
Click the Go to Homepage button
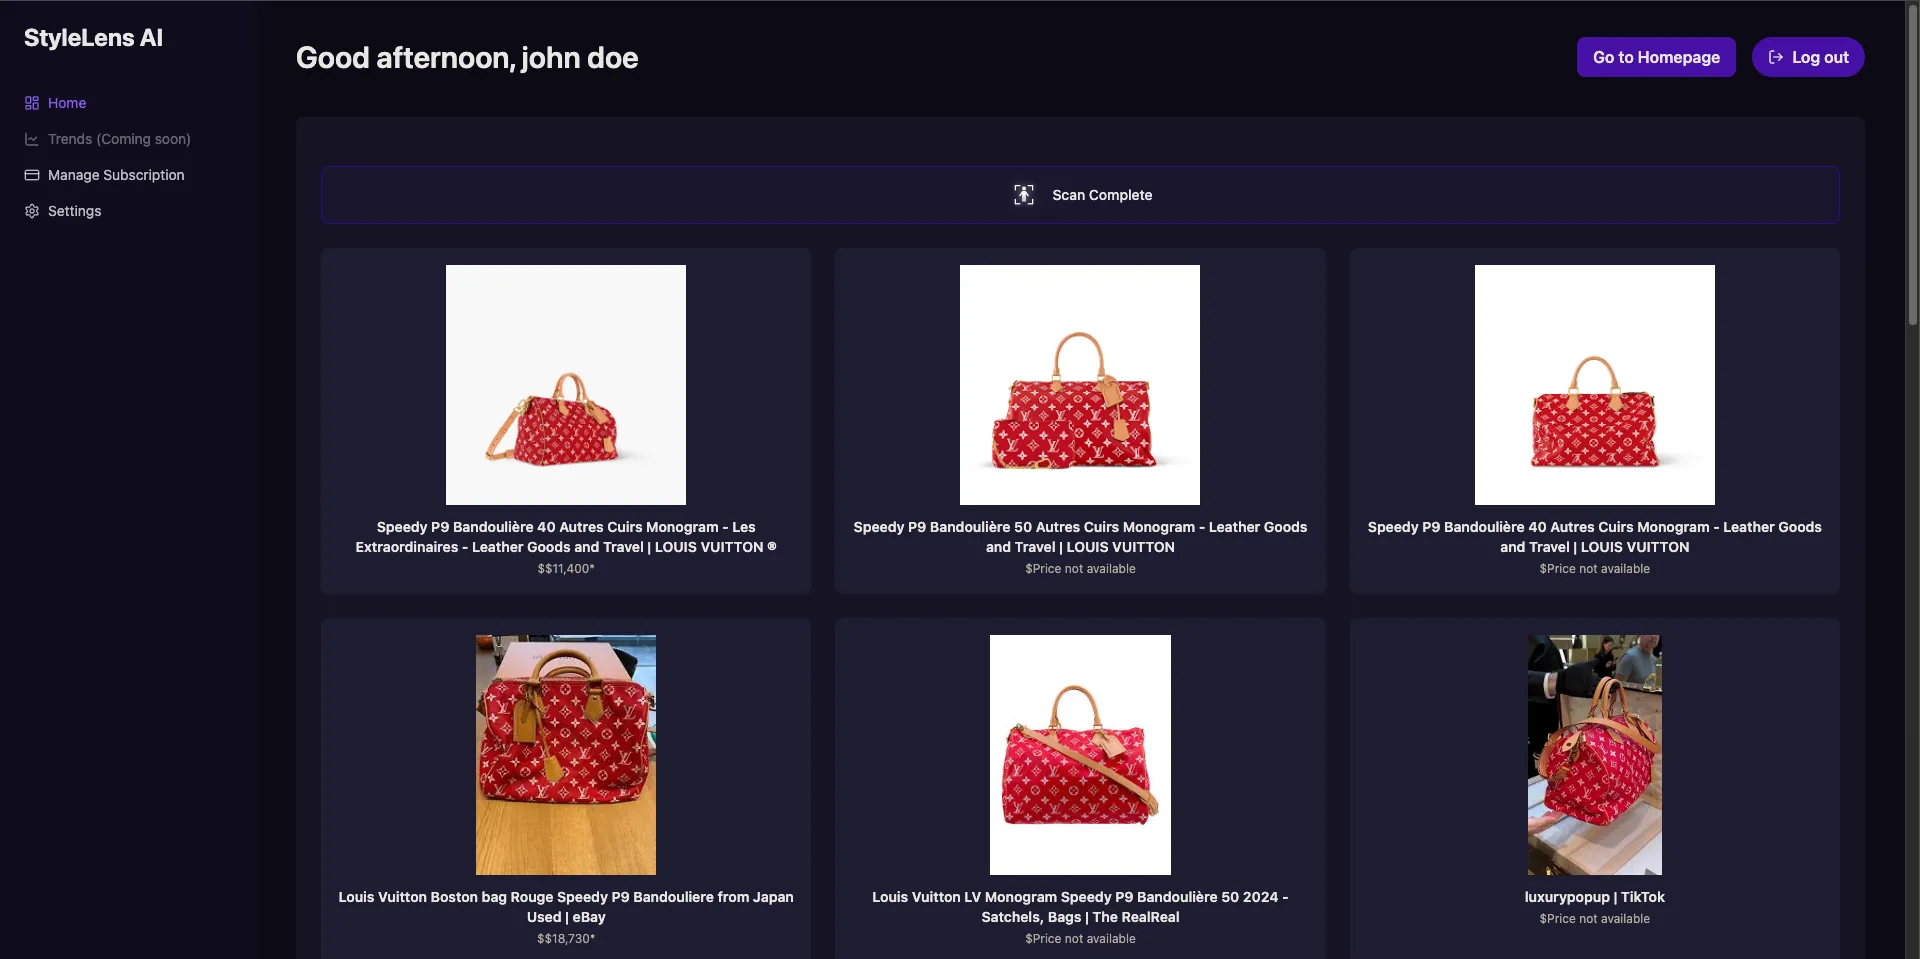click(x=1656, y=57)
